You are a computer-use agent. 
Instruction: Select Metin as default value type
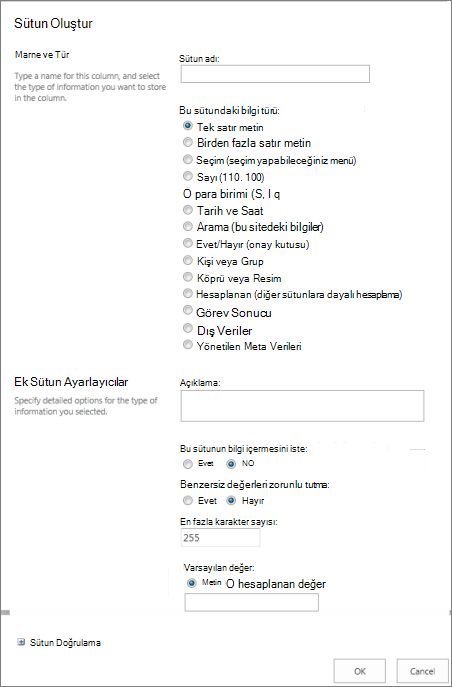tap(191, 584)
